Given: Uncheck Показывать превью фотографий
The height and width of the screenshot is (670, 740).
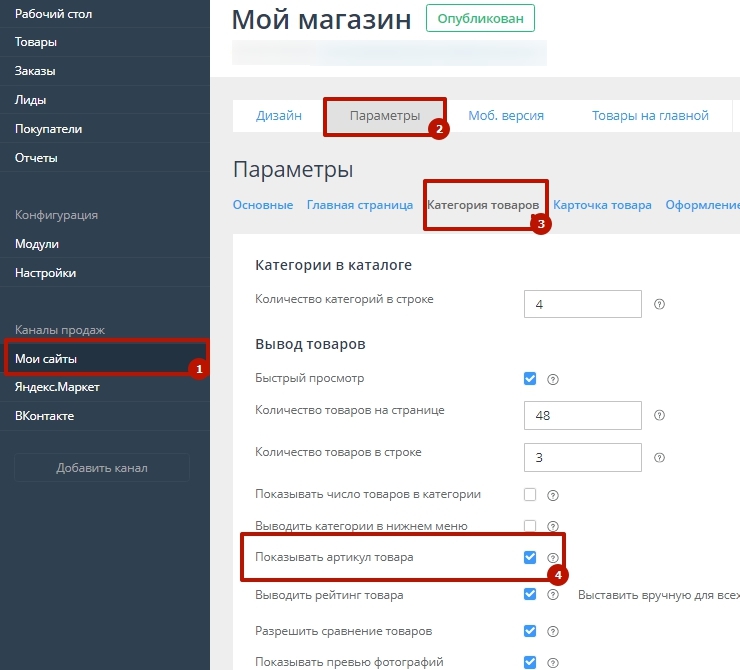Looking at the screenshot, I should click(x=530, y=662).
